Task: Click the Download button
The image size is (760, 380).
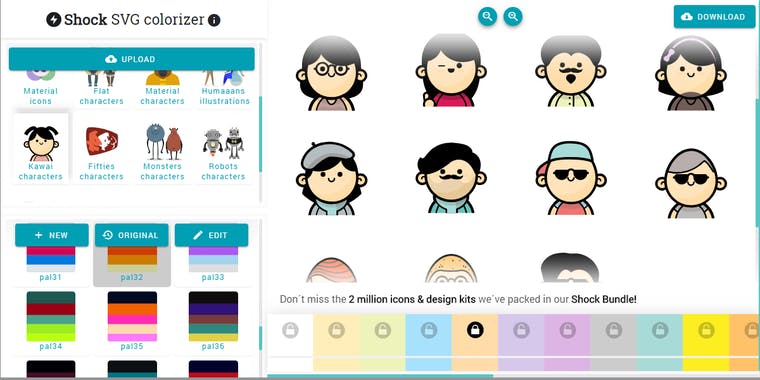Action: pos(714,16)
